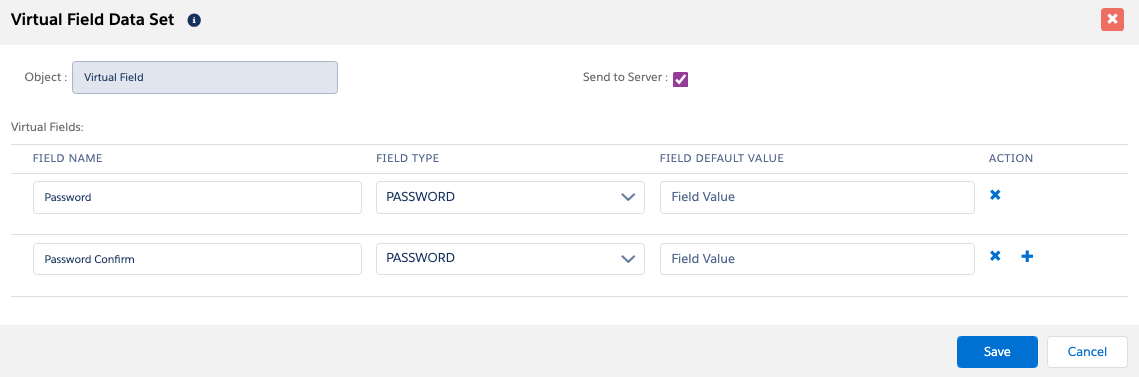
Task: Delete the Password virtual field row
Action: coord(995,195)
